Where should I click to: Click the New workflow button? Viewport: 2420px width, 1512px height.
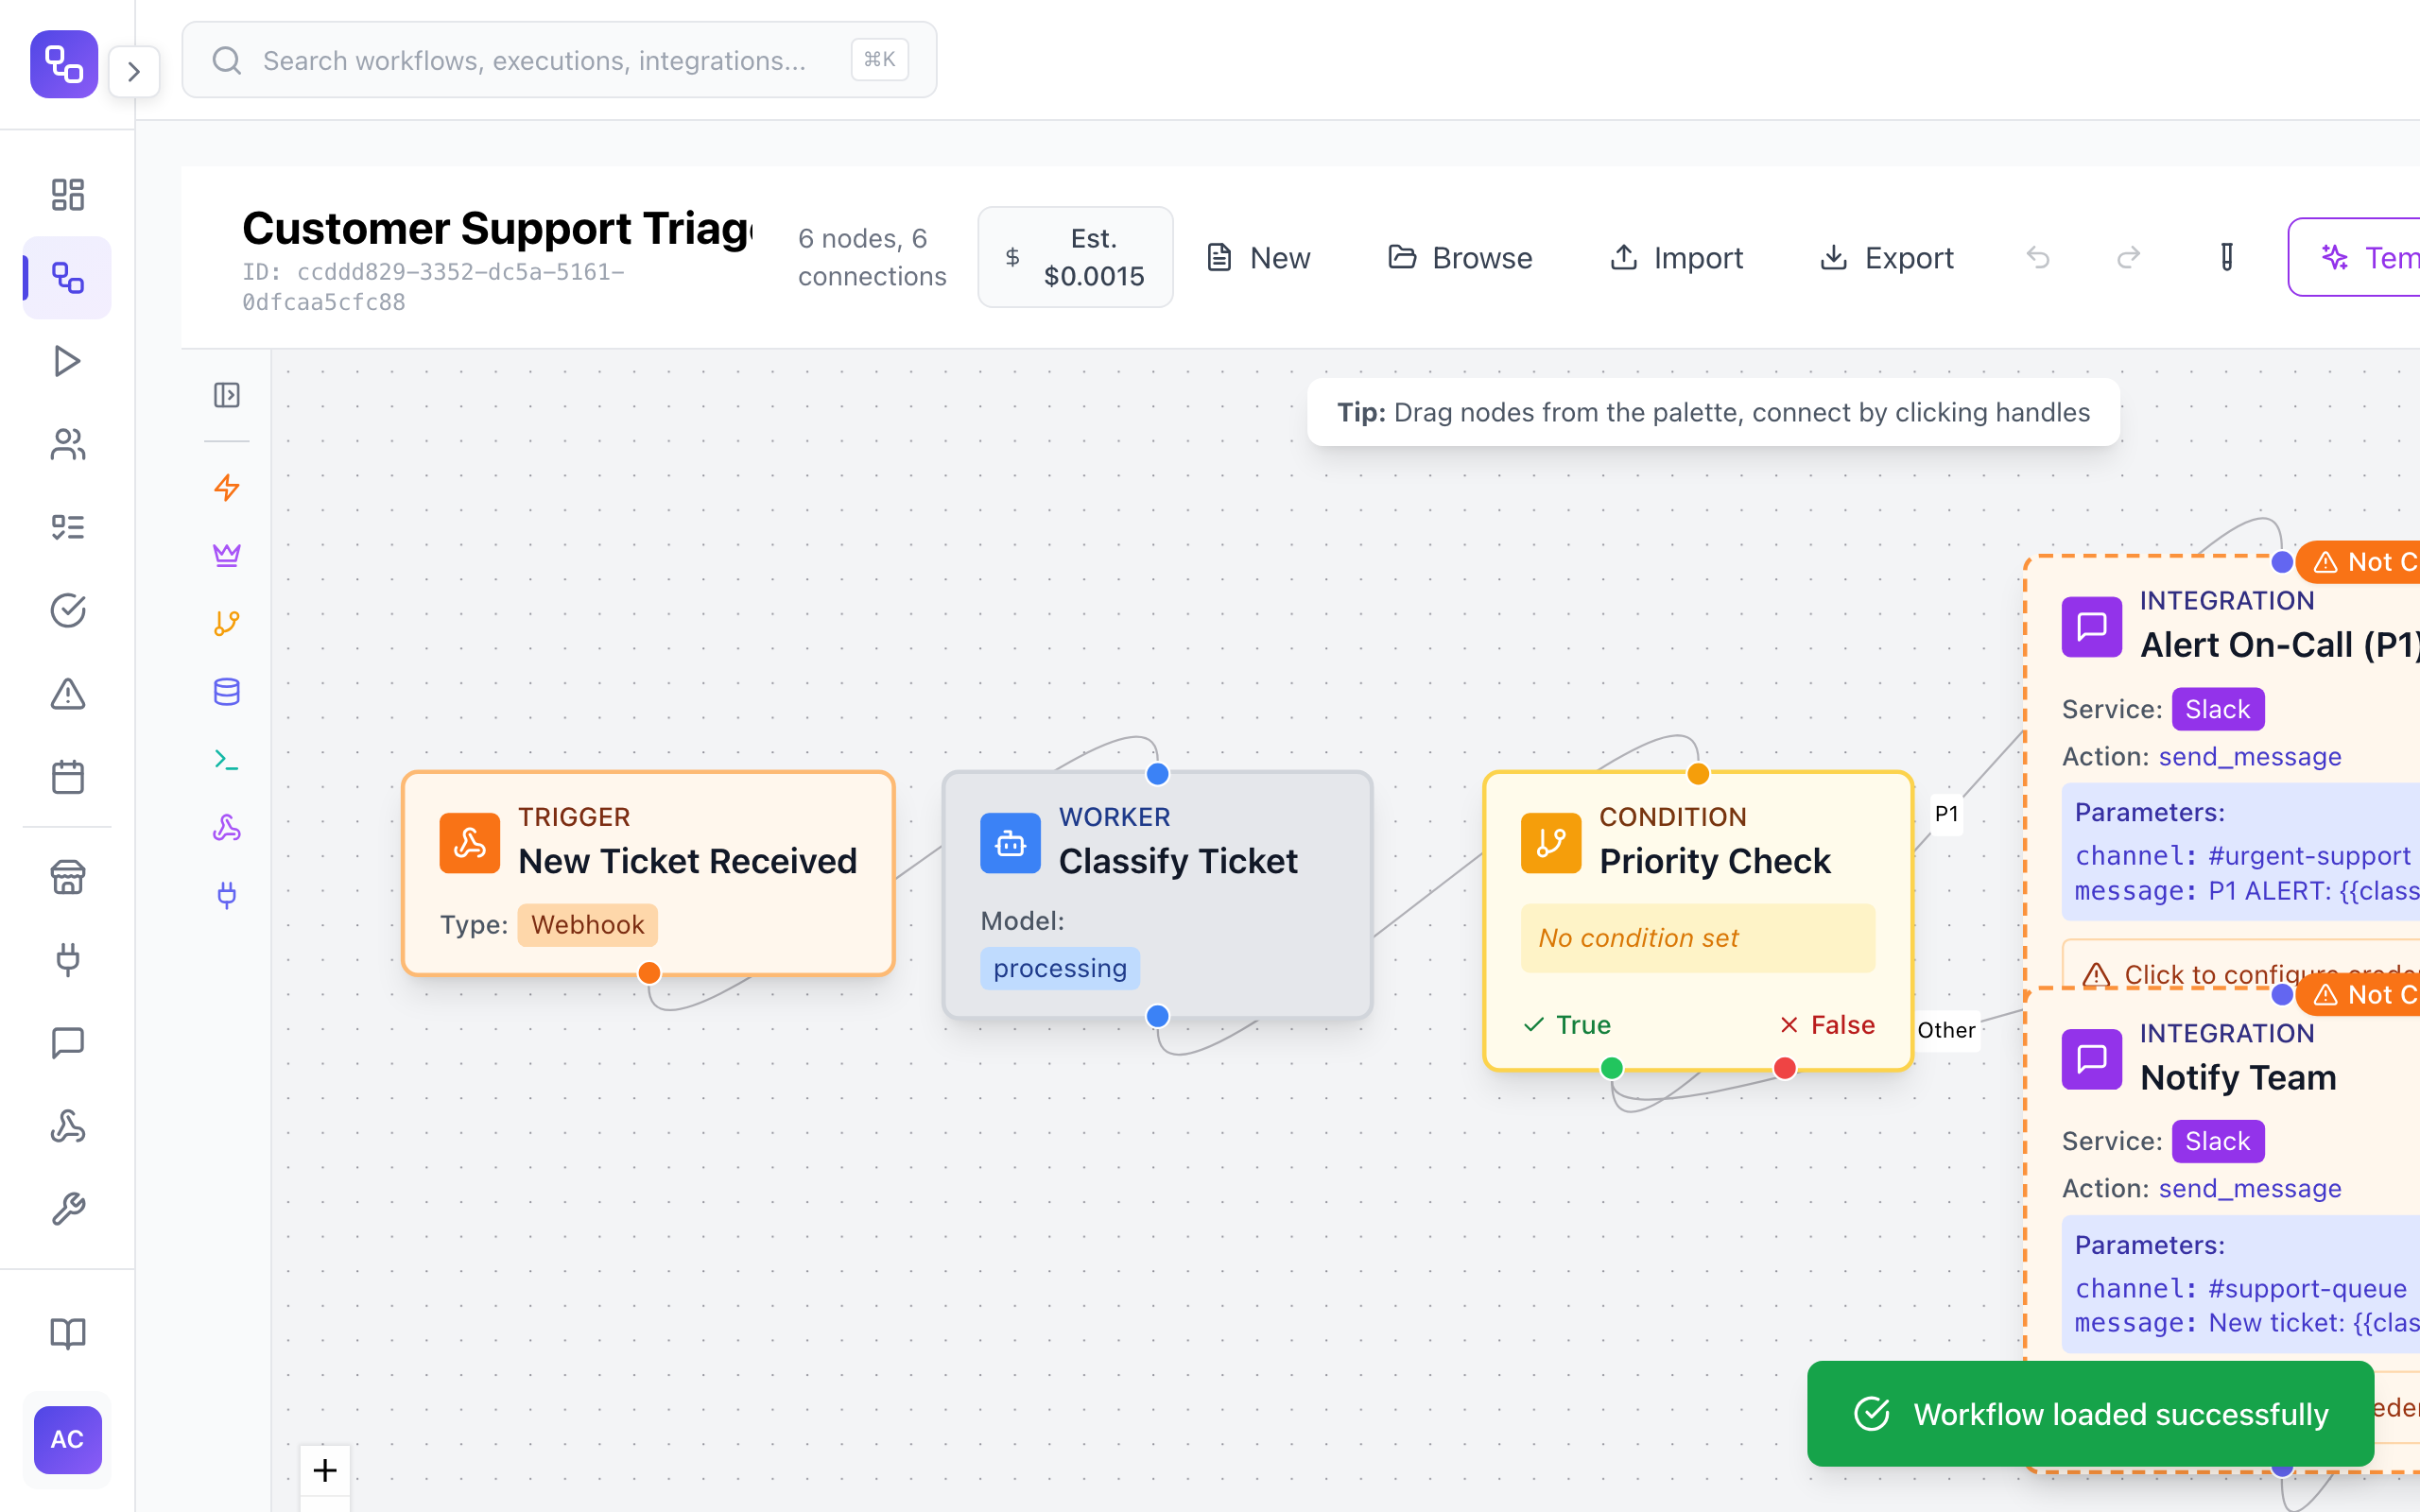(x=1257, y=257)
